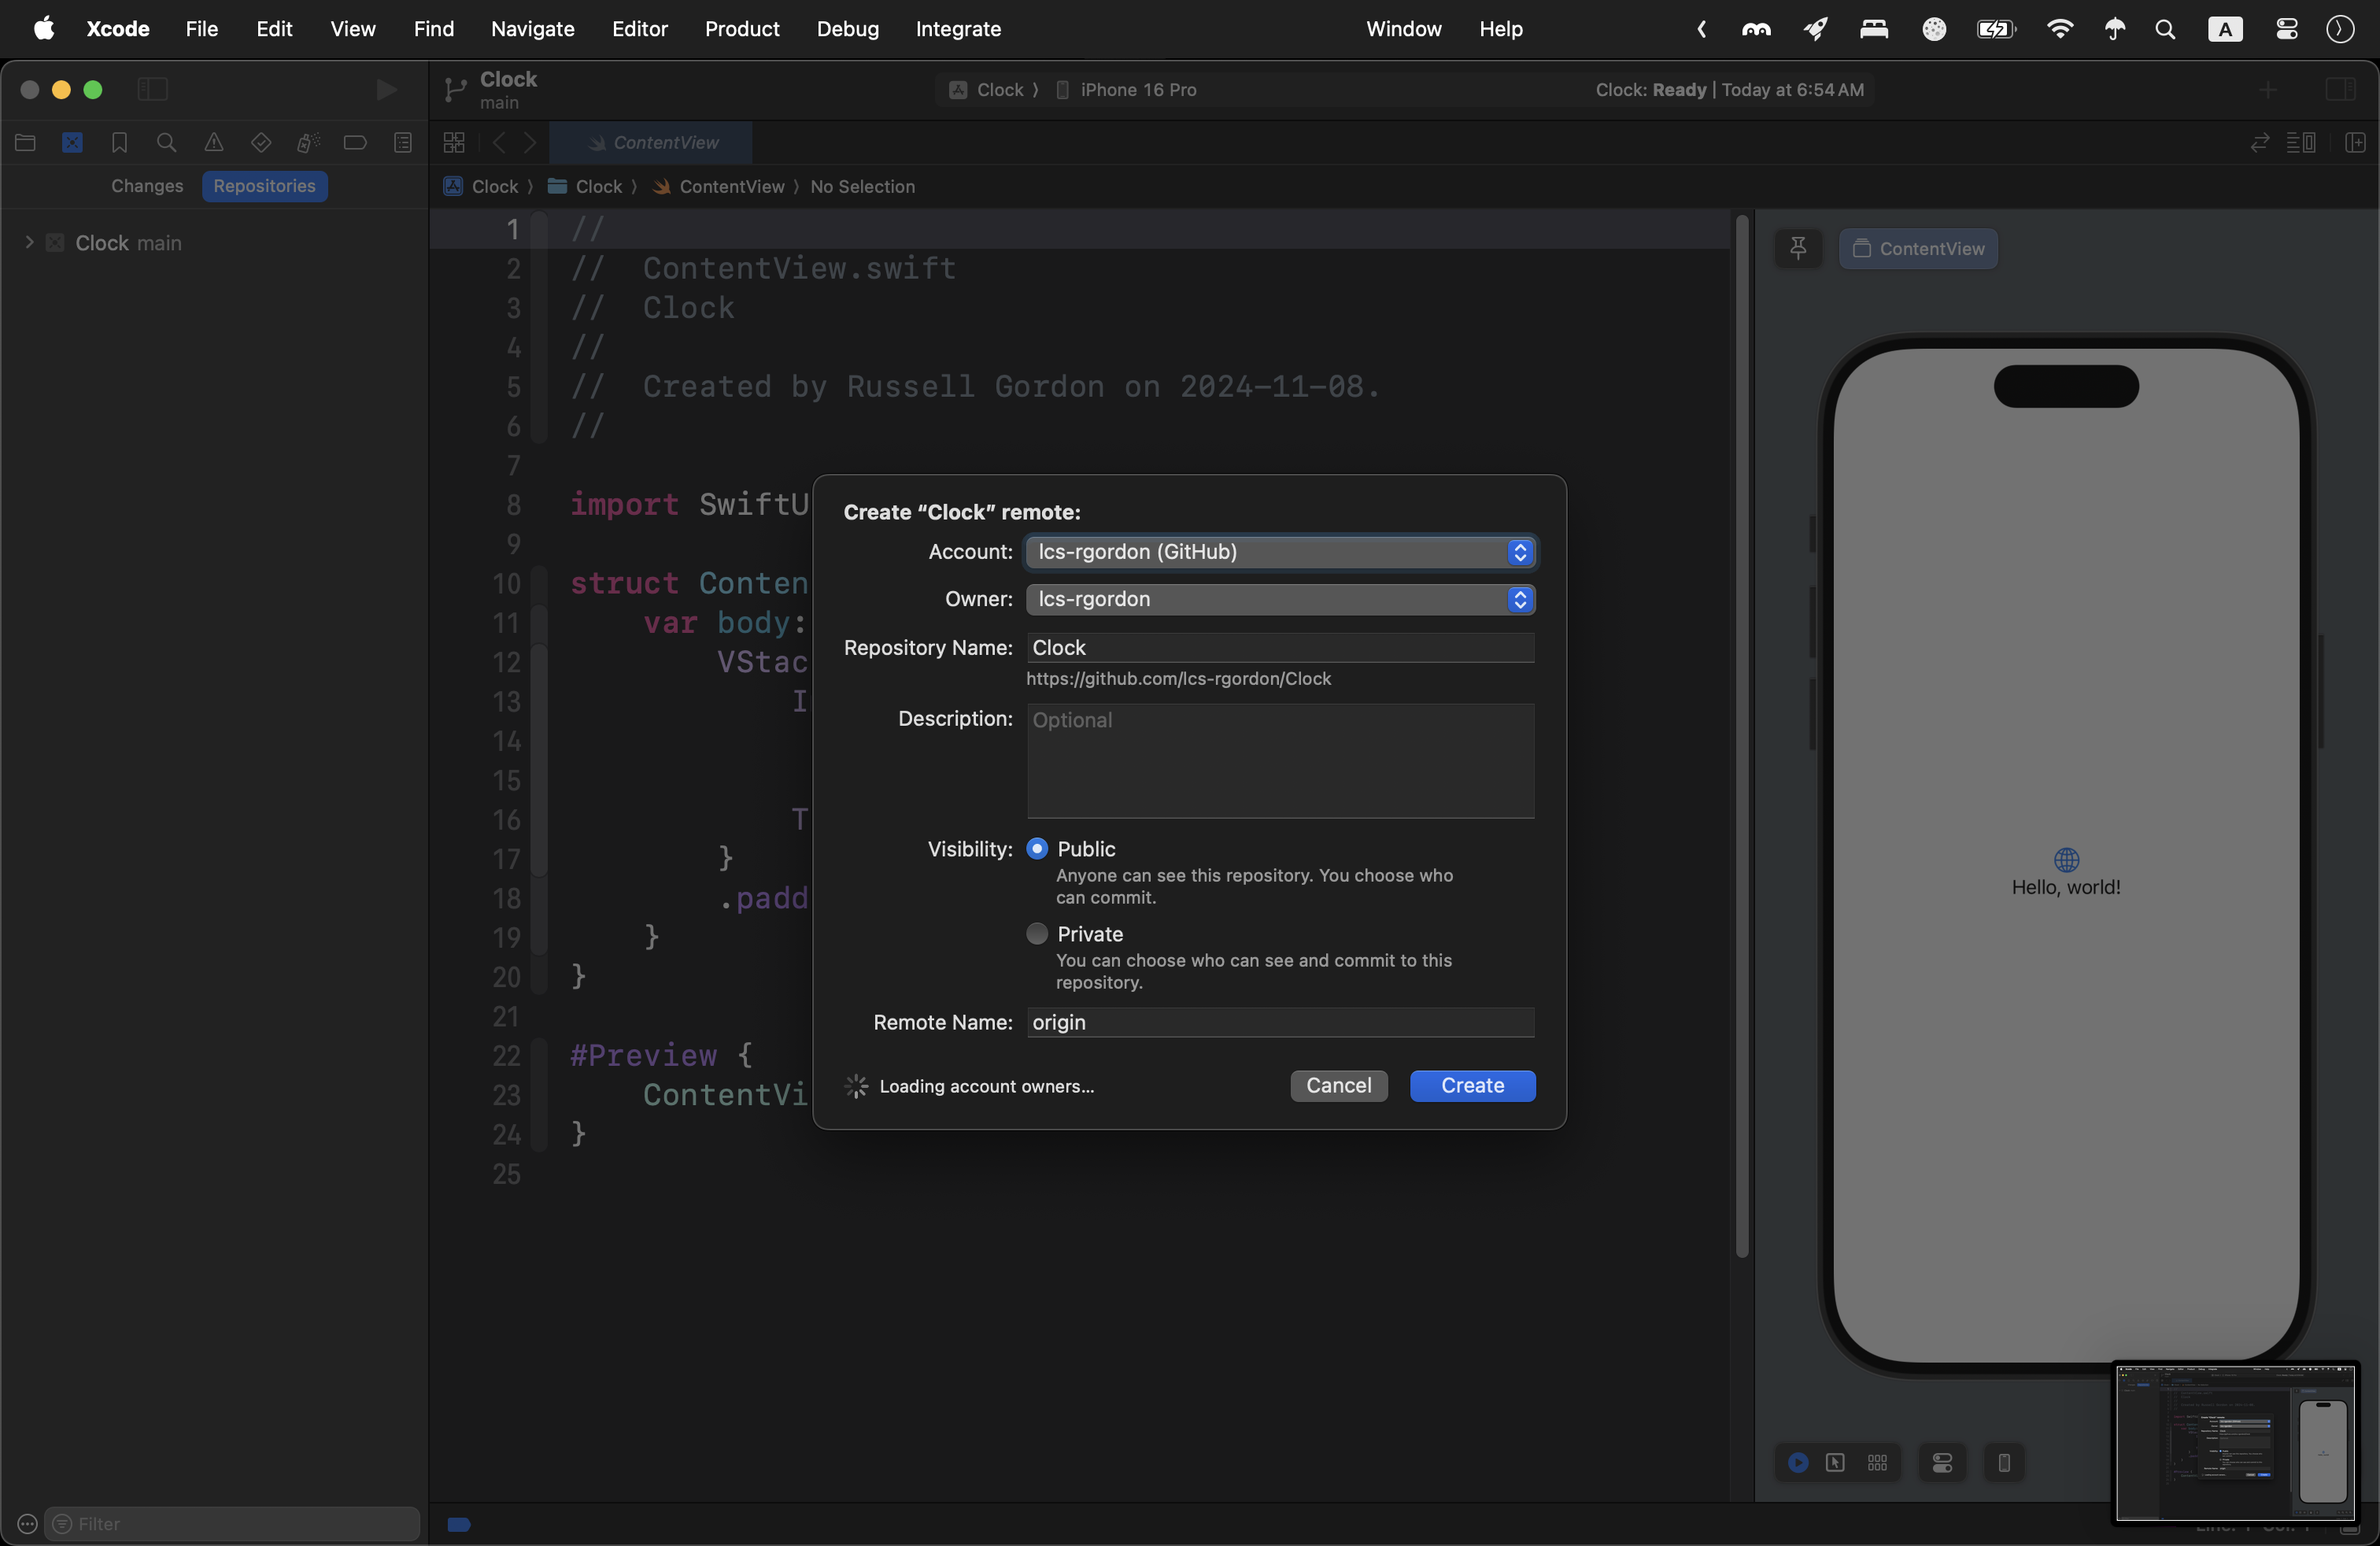This screenshot has width=2380, height=1546.
Task: Click the Run play button in toolbar
Action: pyautogui.click(x=385, y=90)
